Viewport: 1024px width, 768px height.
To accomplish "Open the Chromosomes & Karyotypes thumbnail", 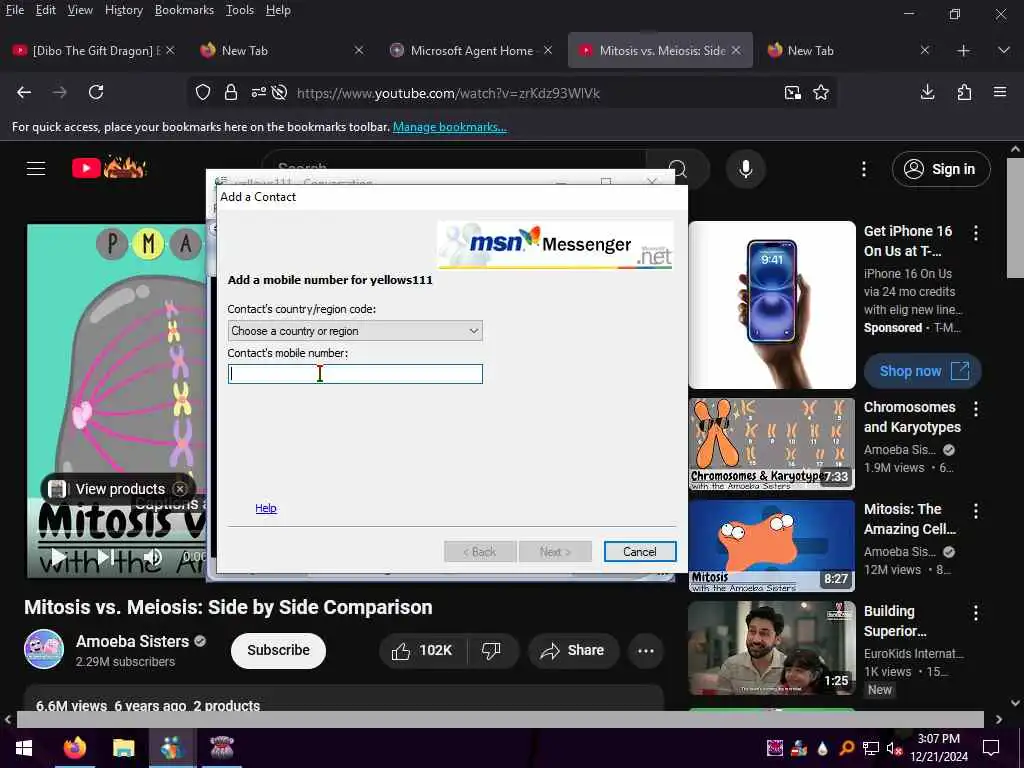I will click(771, 444).
